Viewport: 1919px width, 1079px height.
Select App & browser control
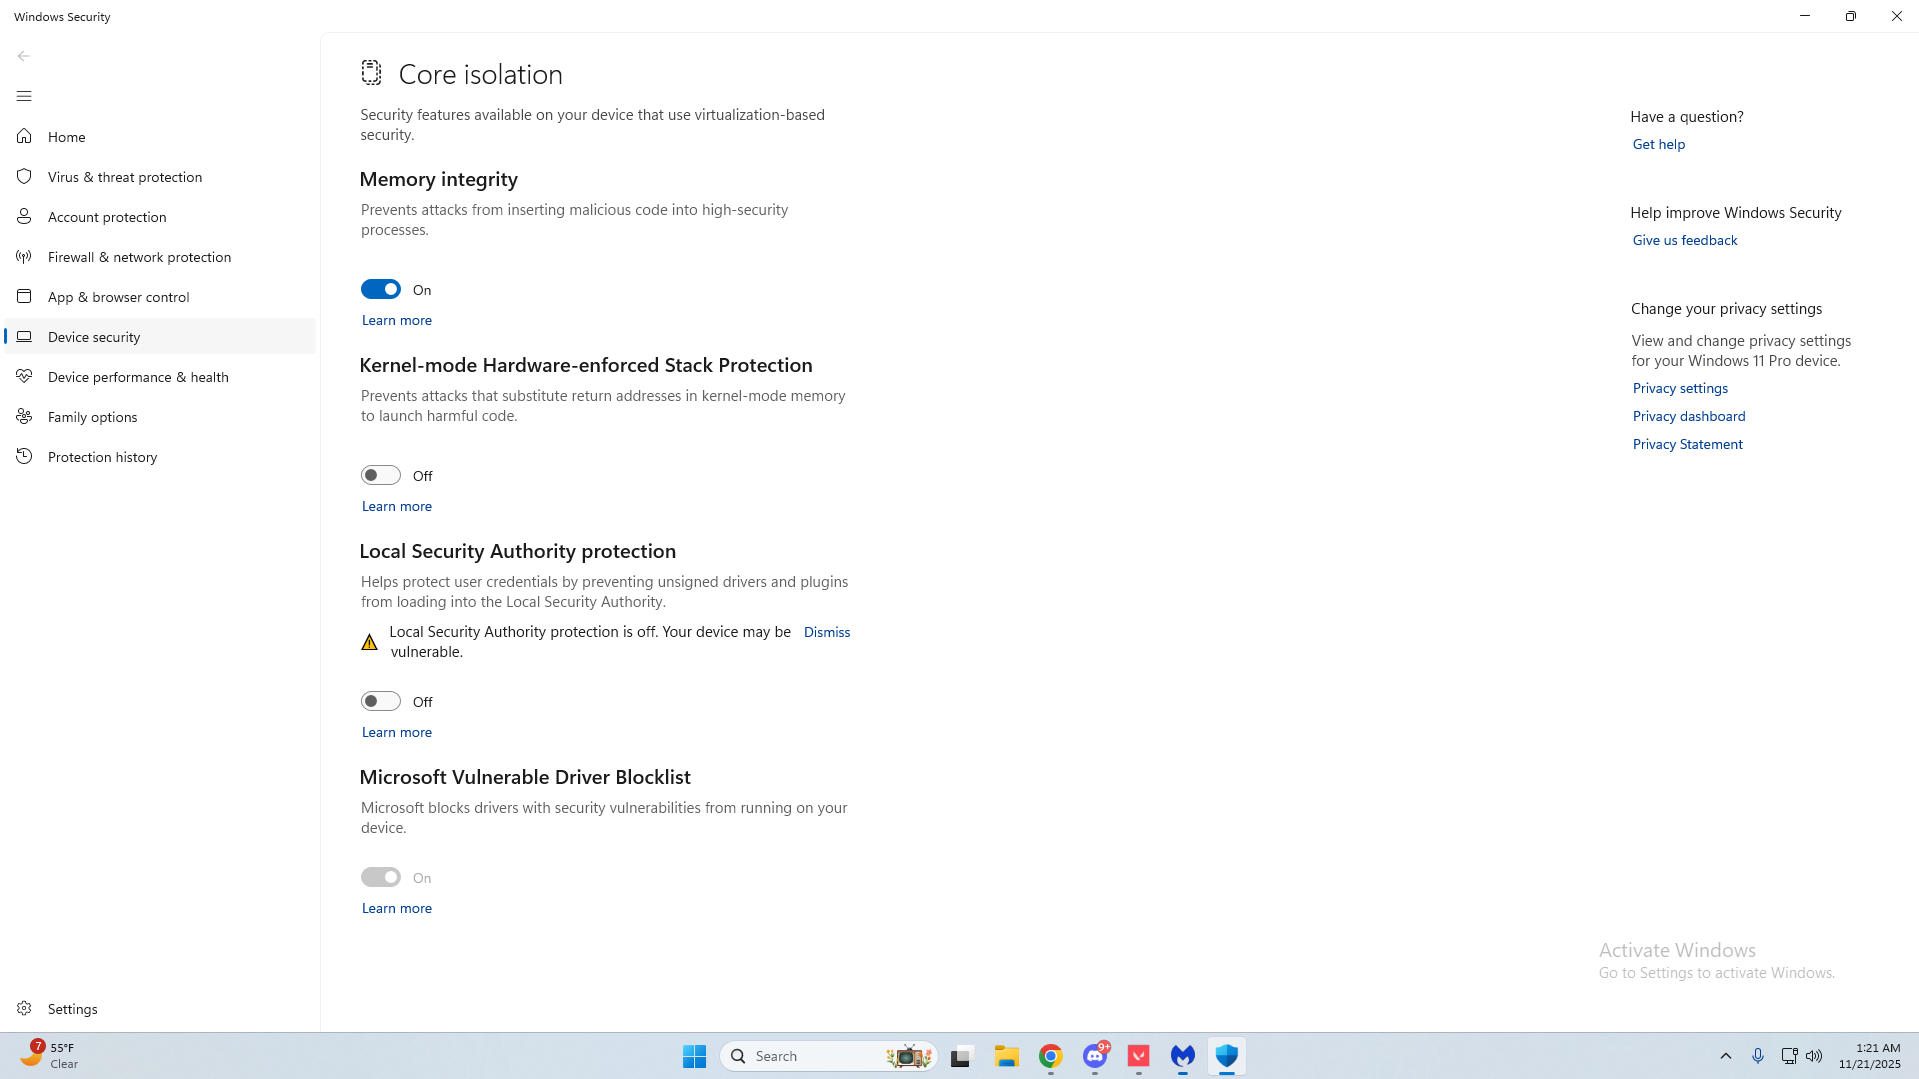[160, 296]
